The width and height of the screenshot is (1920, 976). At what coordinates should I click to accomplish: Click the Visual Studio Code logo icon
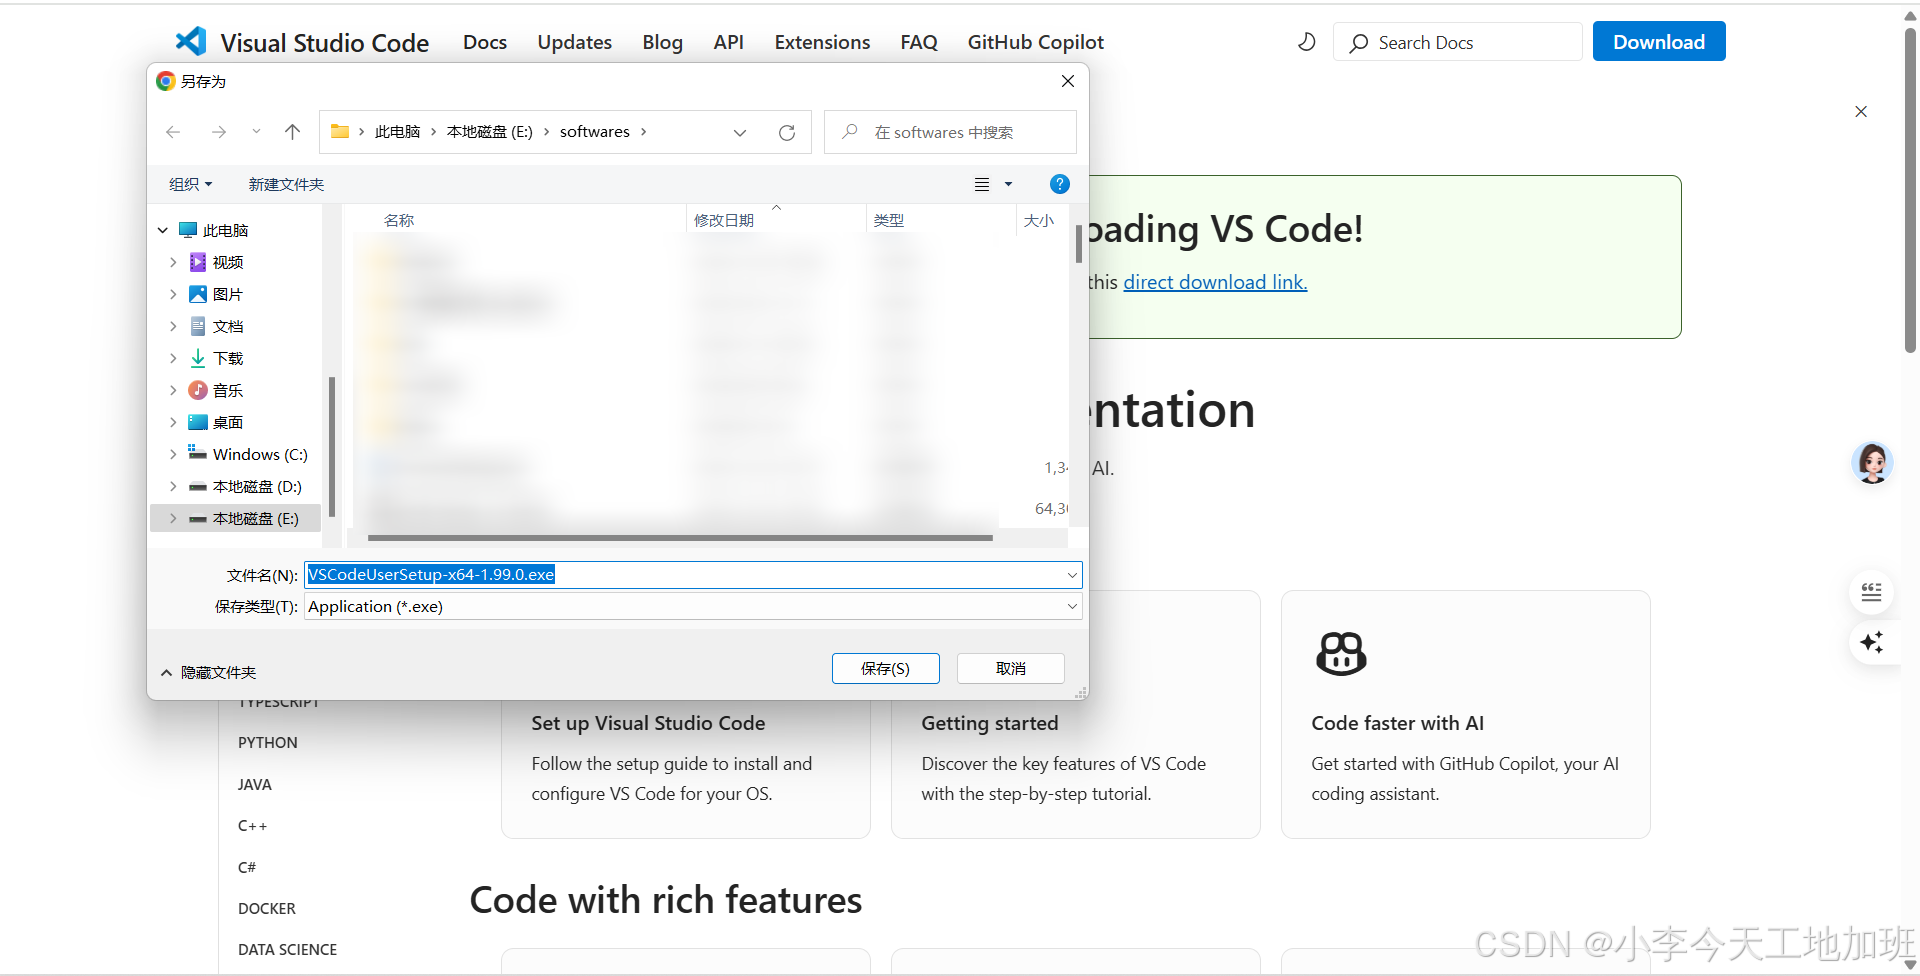[x=190, y=41]
